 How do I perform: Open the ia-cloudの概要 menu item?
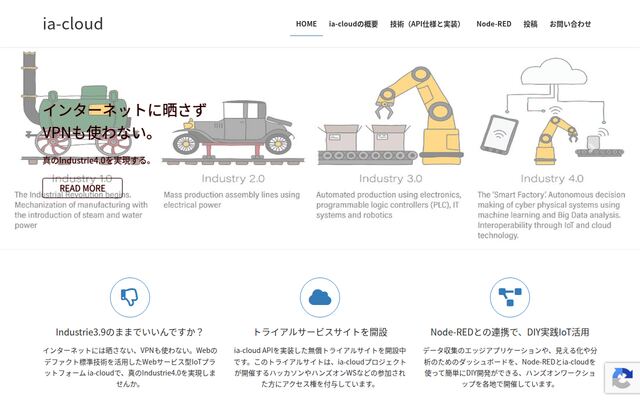(x=353, y=24)
